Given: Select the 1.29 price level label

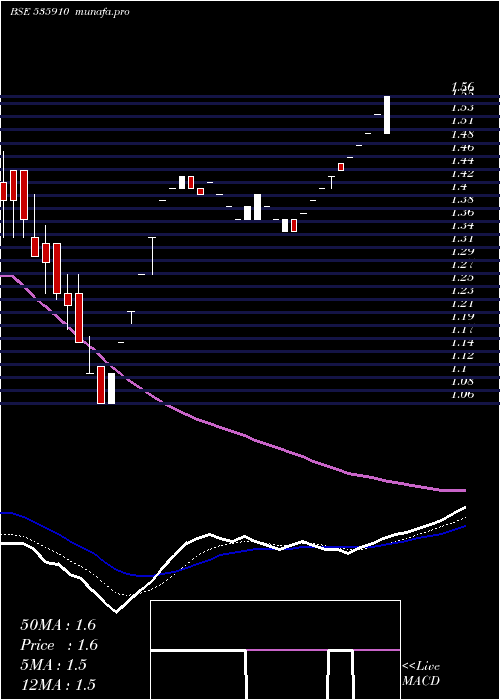Looking at the screenshot, I should point(462,251).
